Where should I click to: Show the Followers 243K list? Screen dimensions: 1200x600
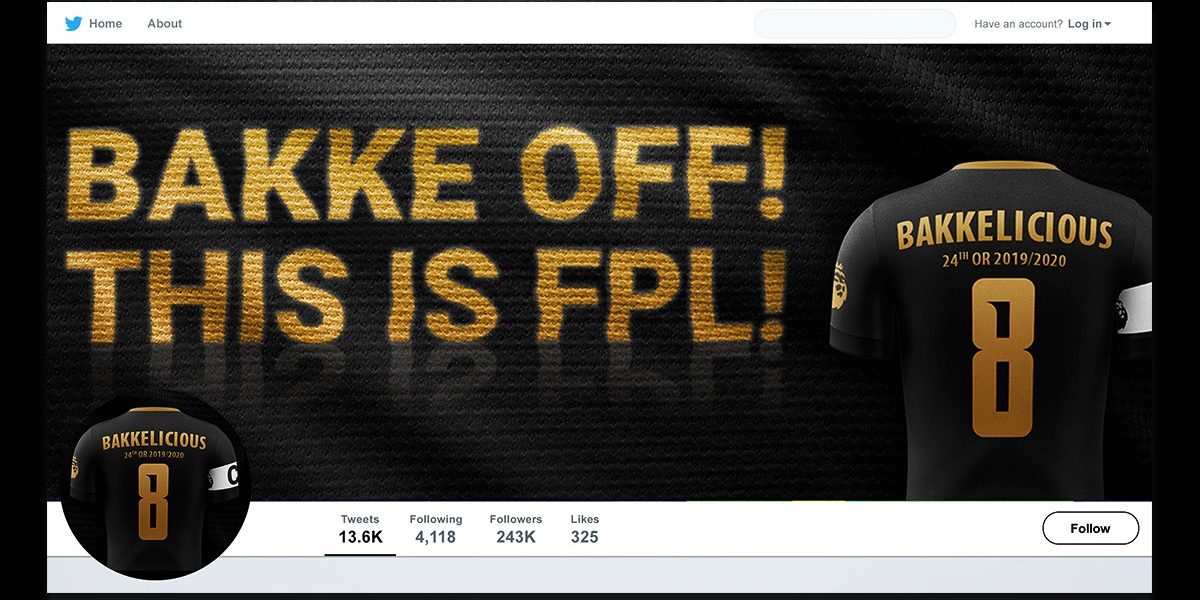[516, 529]
